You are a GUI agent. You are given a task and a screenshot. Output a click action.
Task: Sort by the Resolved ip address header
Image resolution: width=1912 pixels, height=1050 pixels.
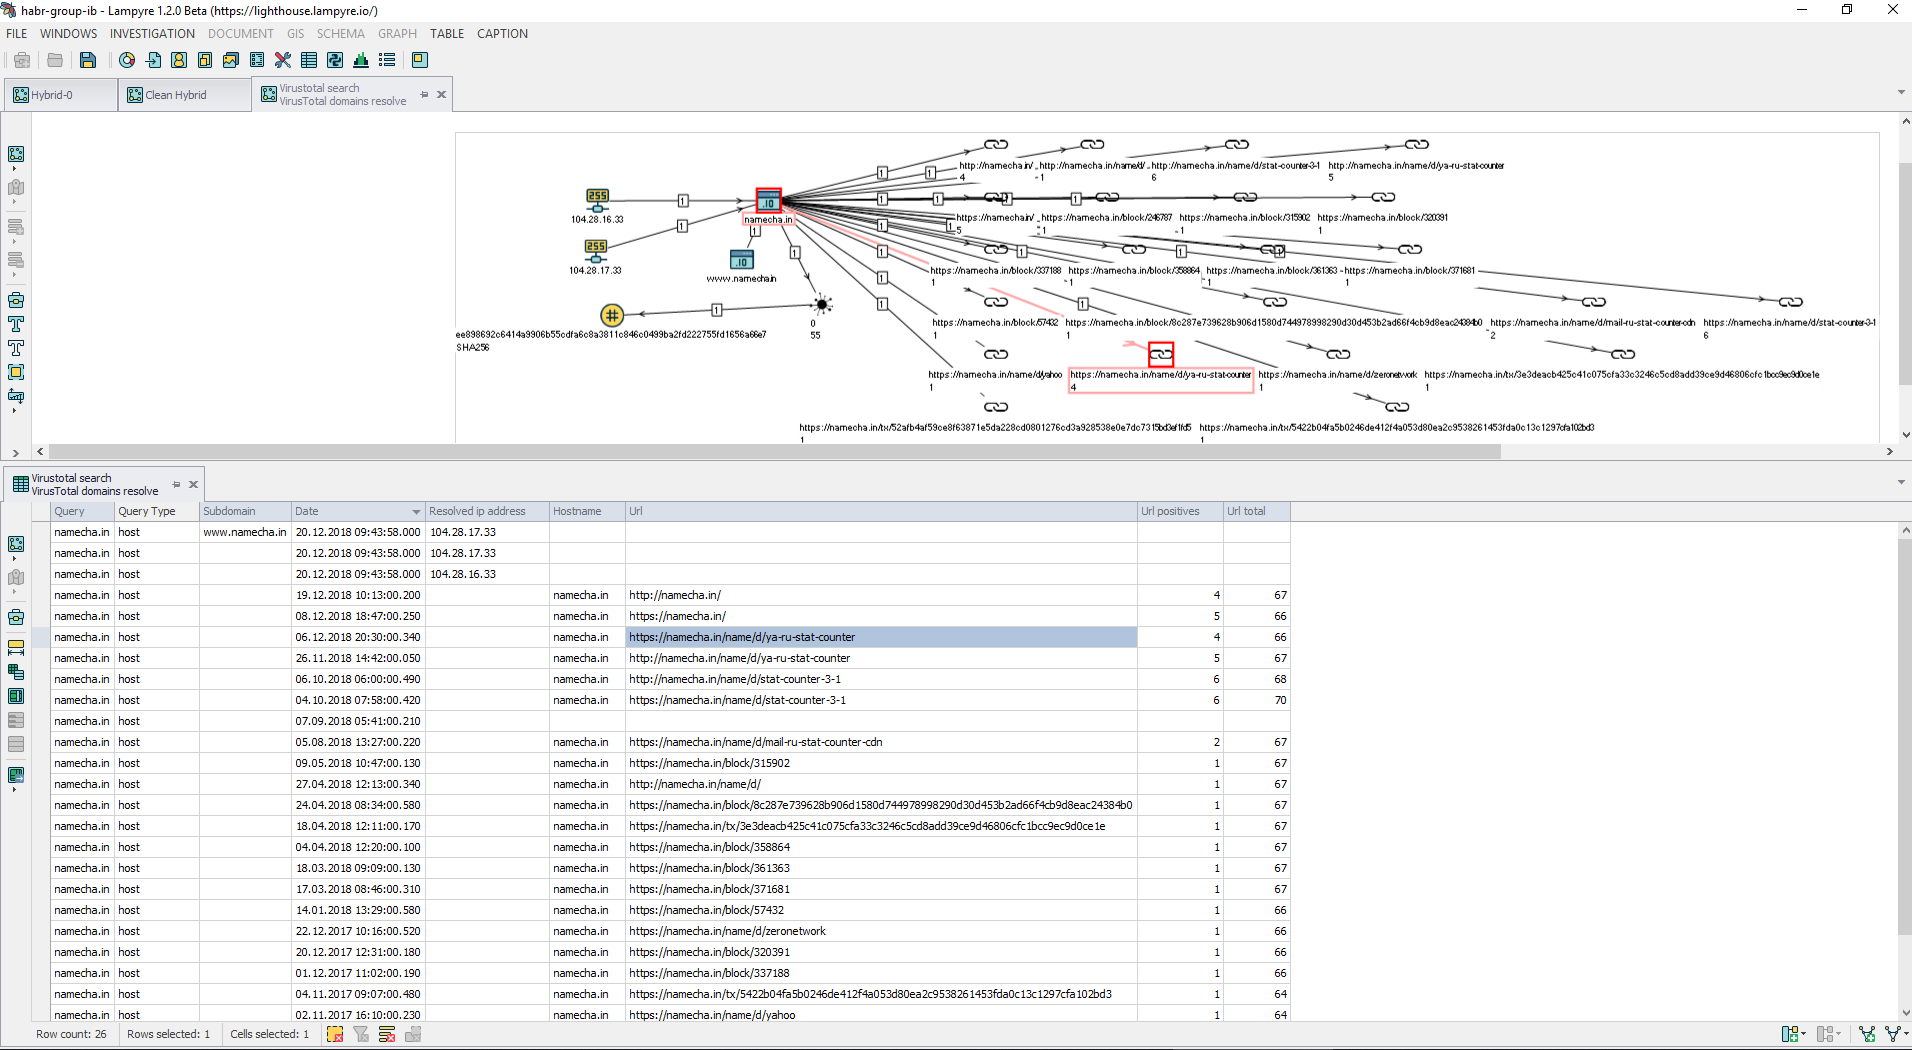[487, 511]
